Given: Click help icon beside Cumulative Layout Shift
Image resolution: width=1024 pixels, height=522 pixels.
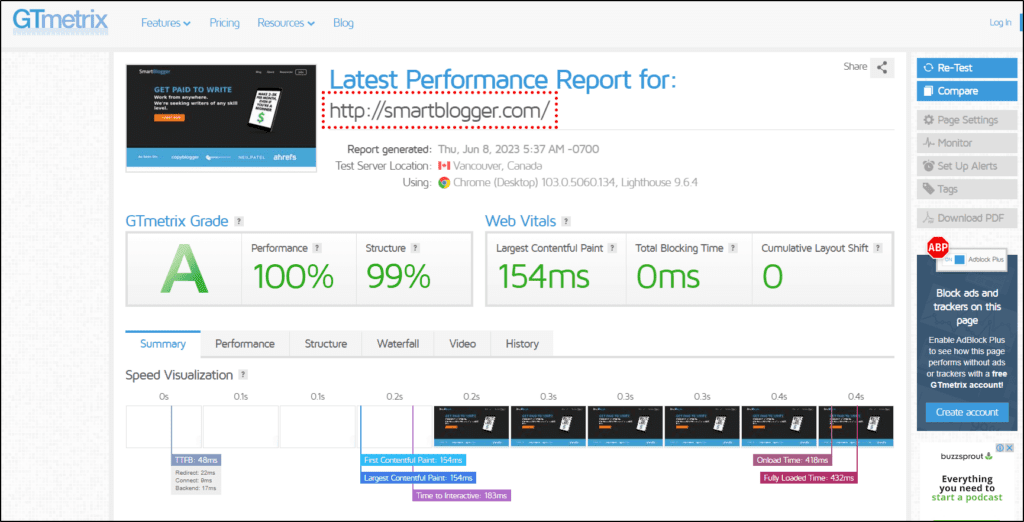Looking at the screenshot, I should [878, 248].
